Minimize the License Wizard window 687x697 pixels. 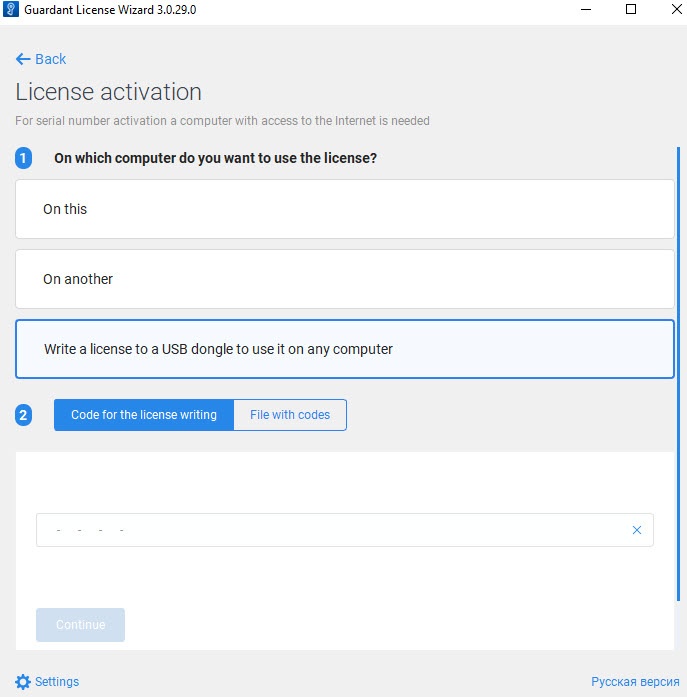pos(585,9)
